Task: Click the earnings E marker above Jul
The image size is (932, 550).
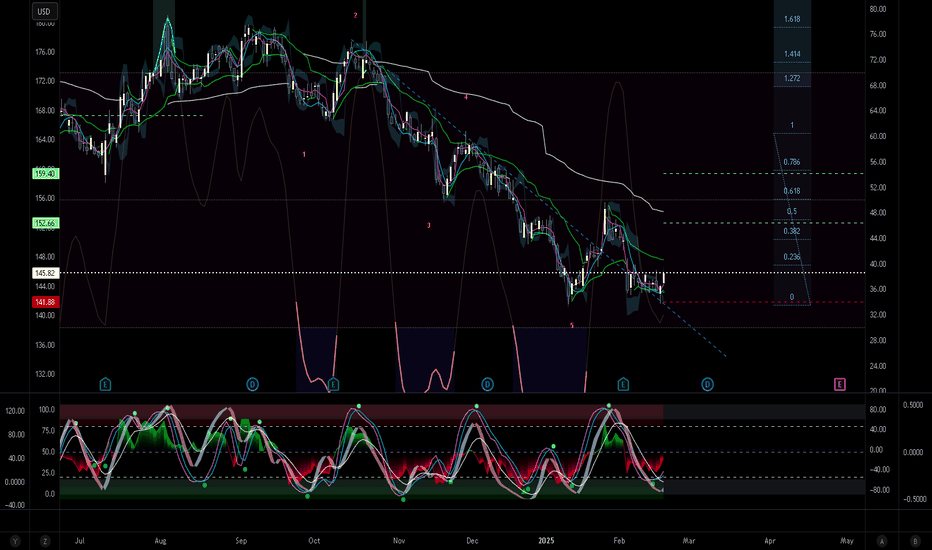Action: (105, 384)
